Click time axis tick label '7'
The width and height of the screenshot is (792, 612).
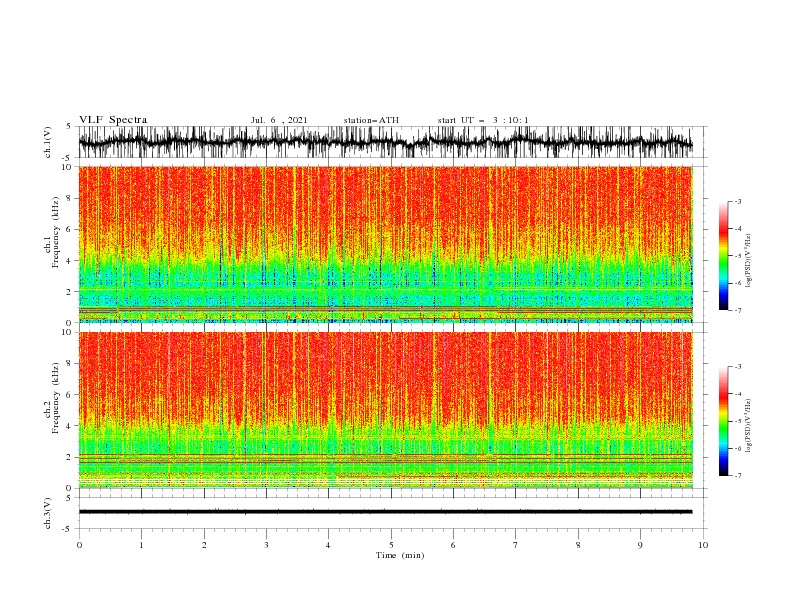click(516, 545)
